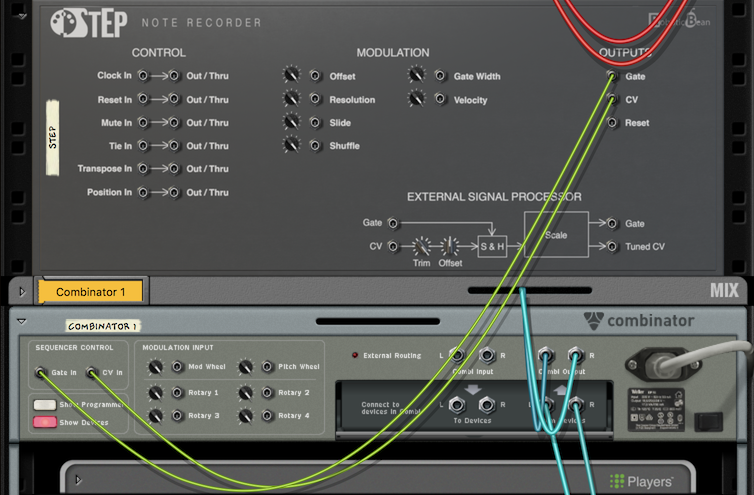Click the combinator logo
This screenshot has height=495, width=754.
pos(639,321)
